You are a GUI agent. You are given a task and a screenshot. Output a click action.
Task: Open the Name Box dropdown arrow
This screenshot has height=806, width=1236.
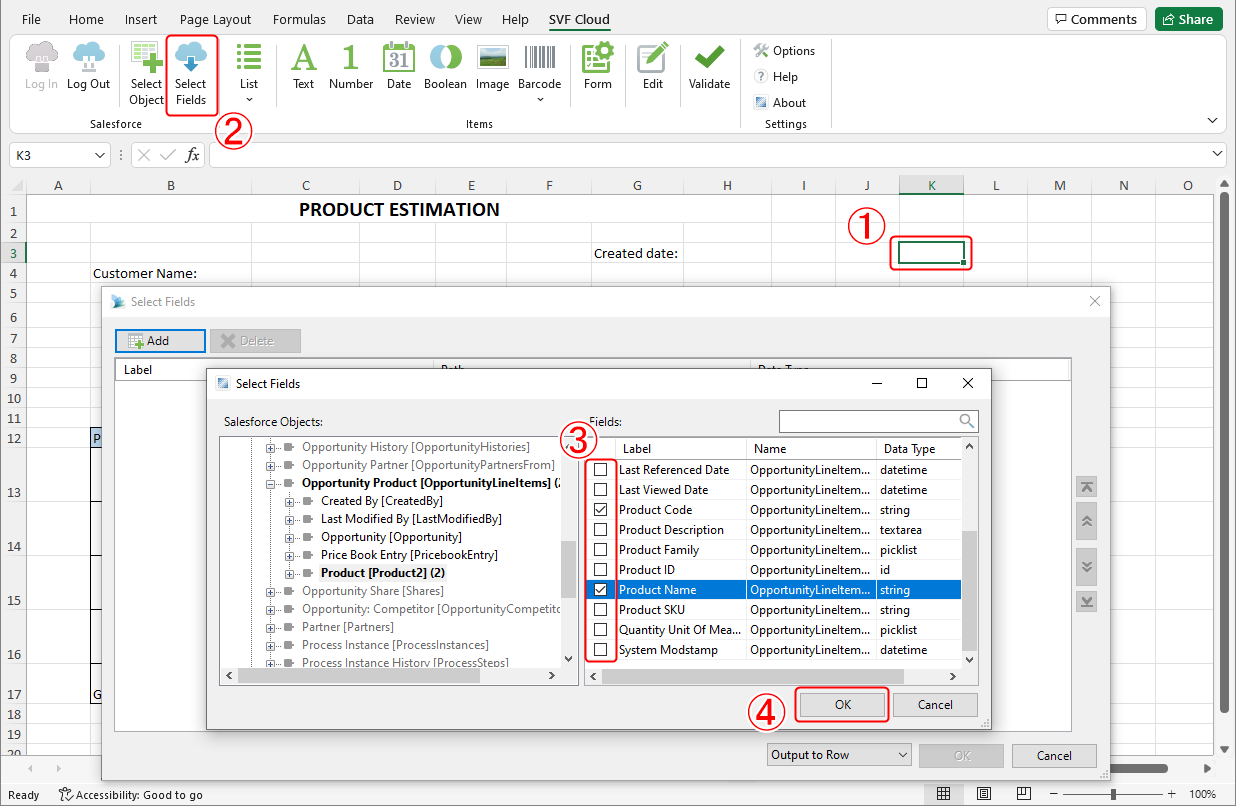coord(100,155)
